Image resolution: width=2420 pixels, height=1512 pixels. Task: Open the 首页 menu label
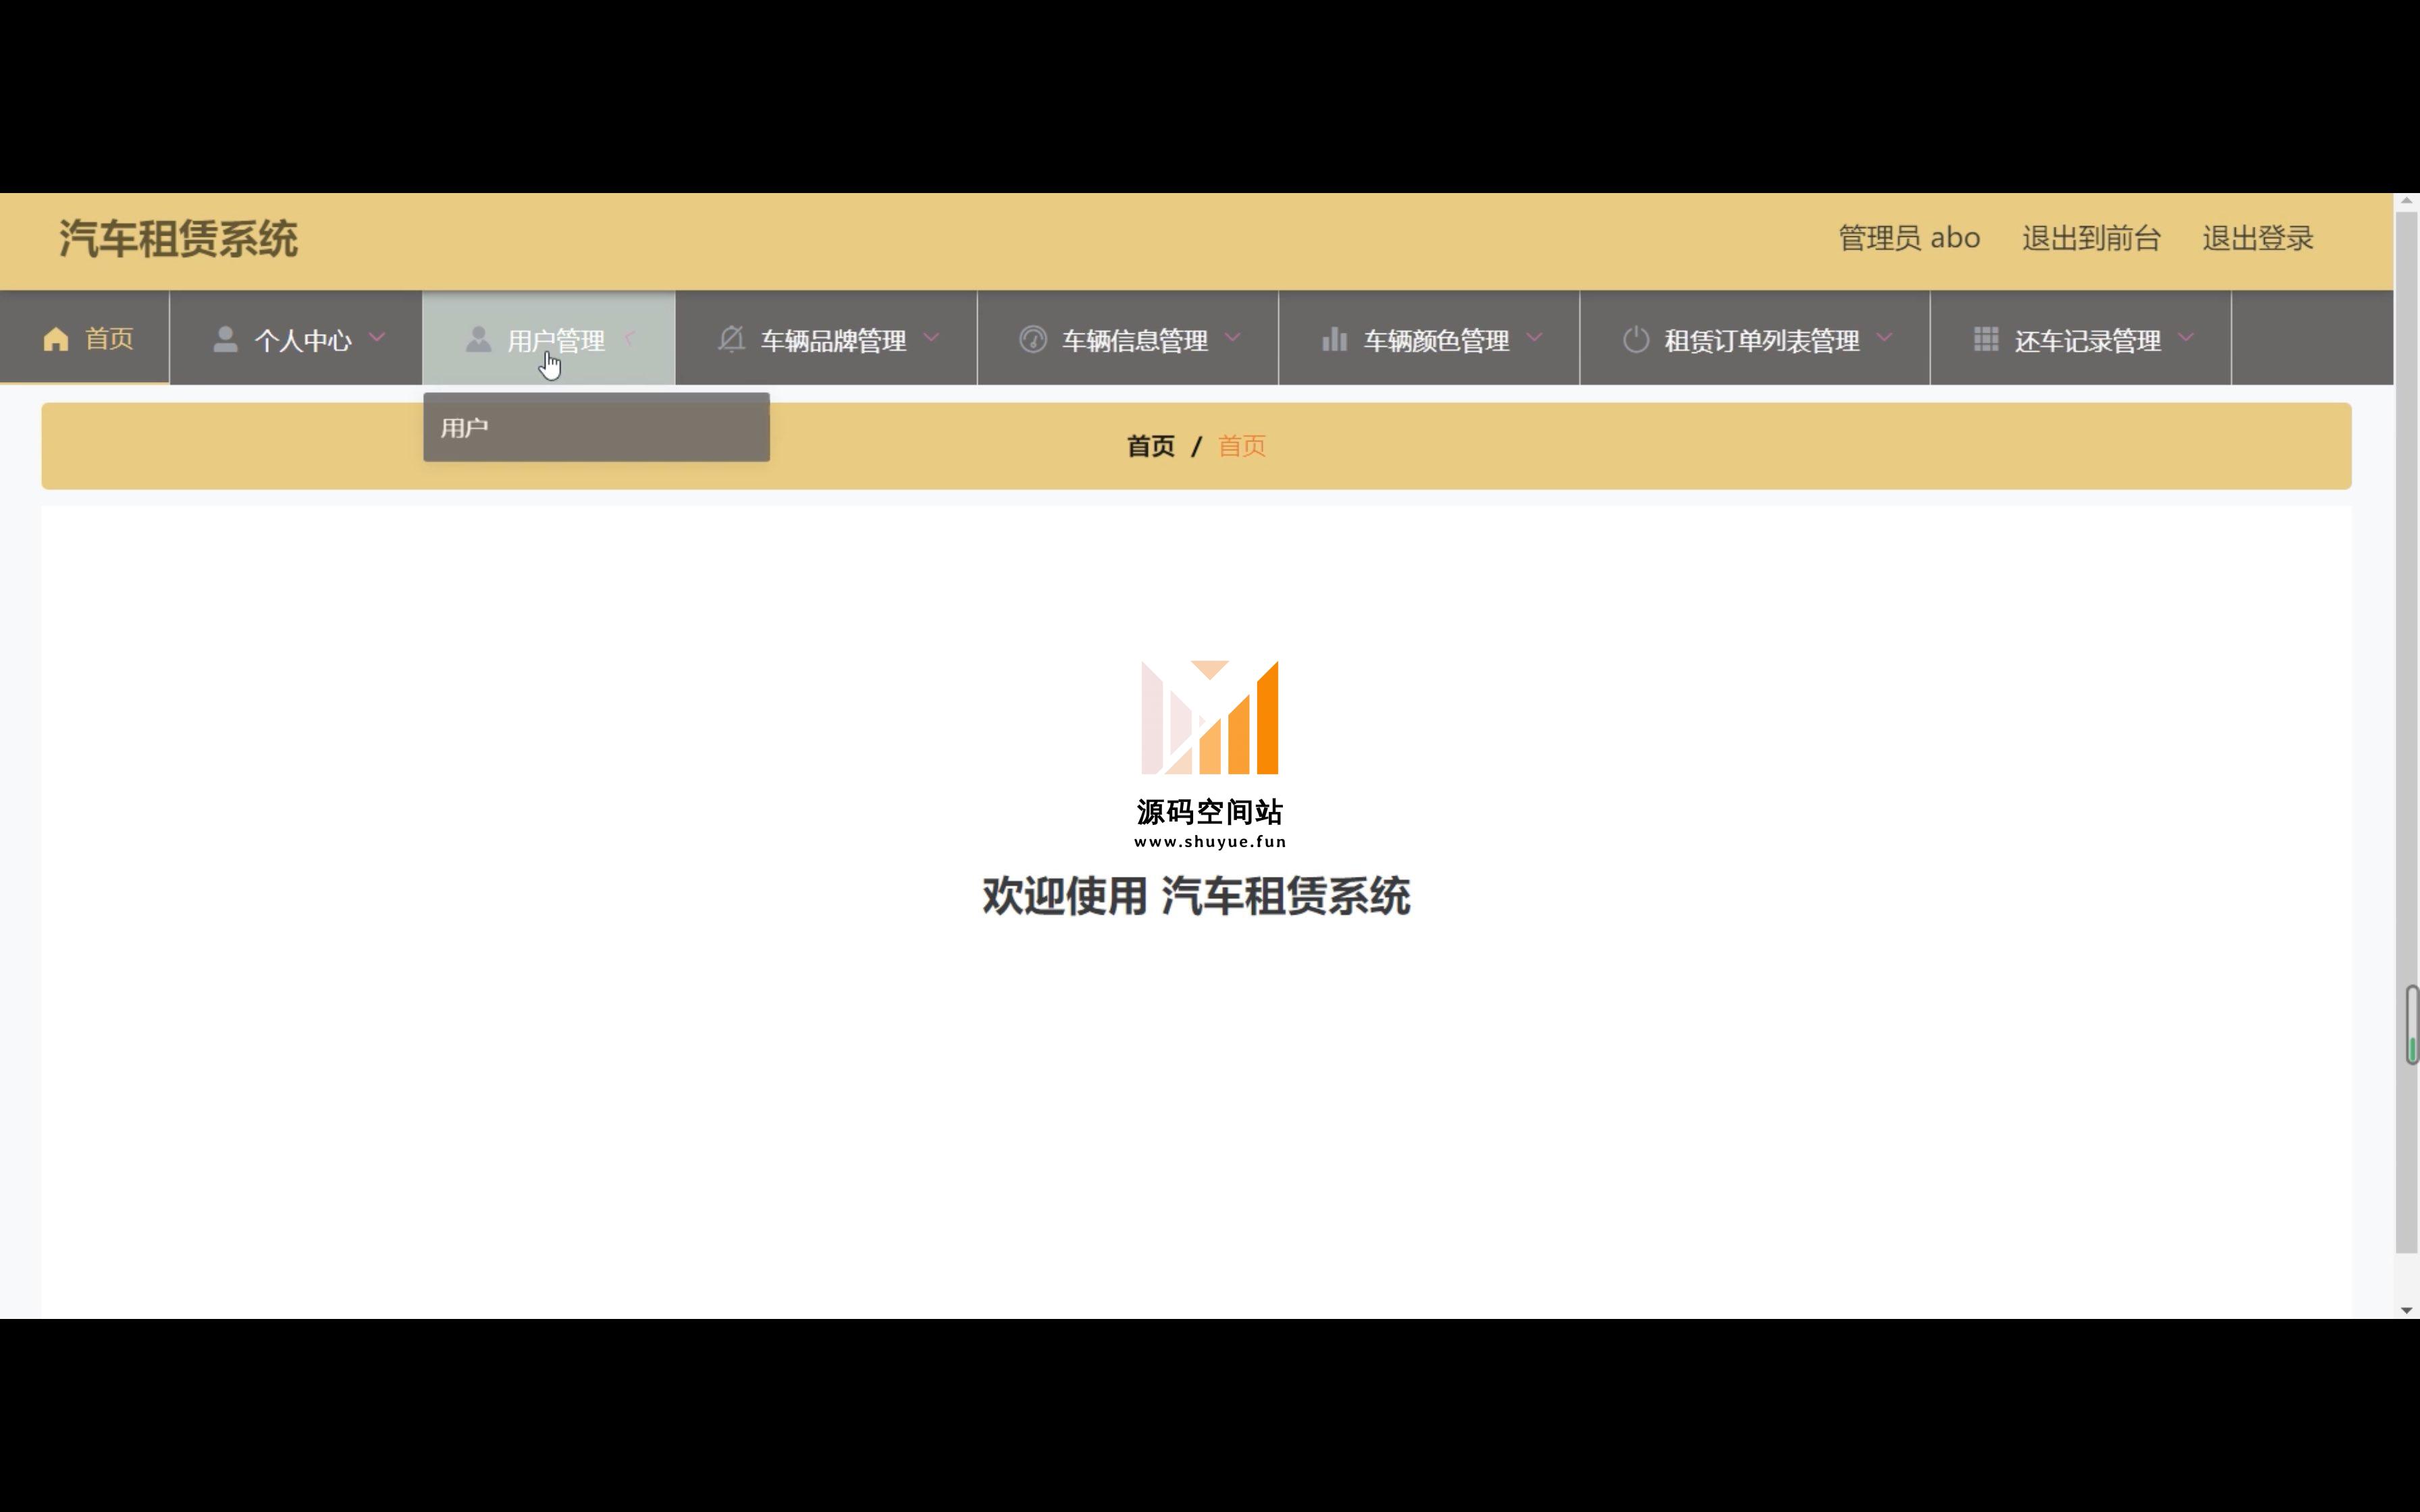pyautogui.click(x=109, y=339)
